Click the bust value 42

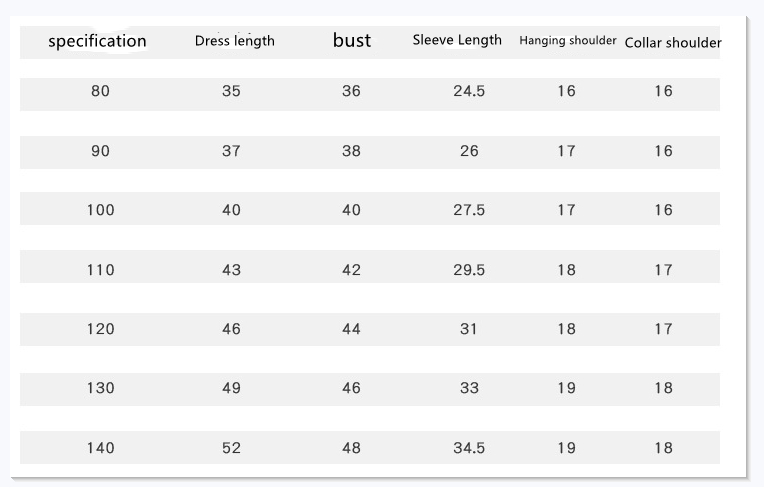pos(351,270)
